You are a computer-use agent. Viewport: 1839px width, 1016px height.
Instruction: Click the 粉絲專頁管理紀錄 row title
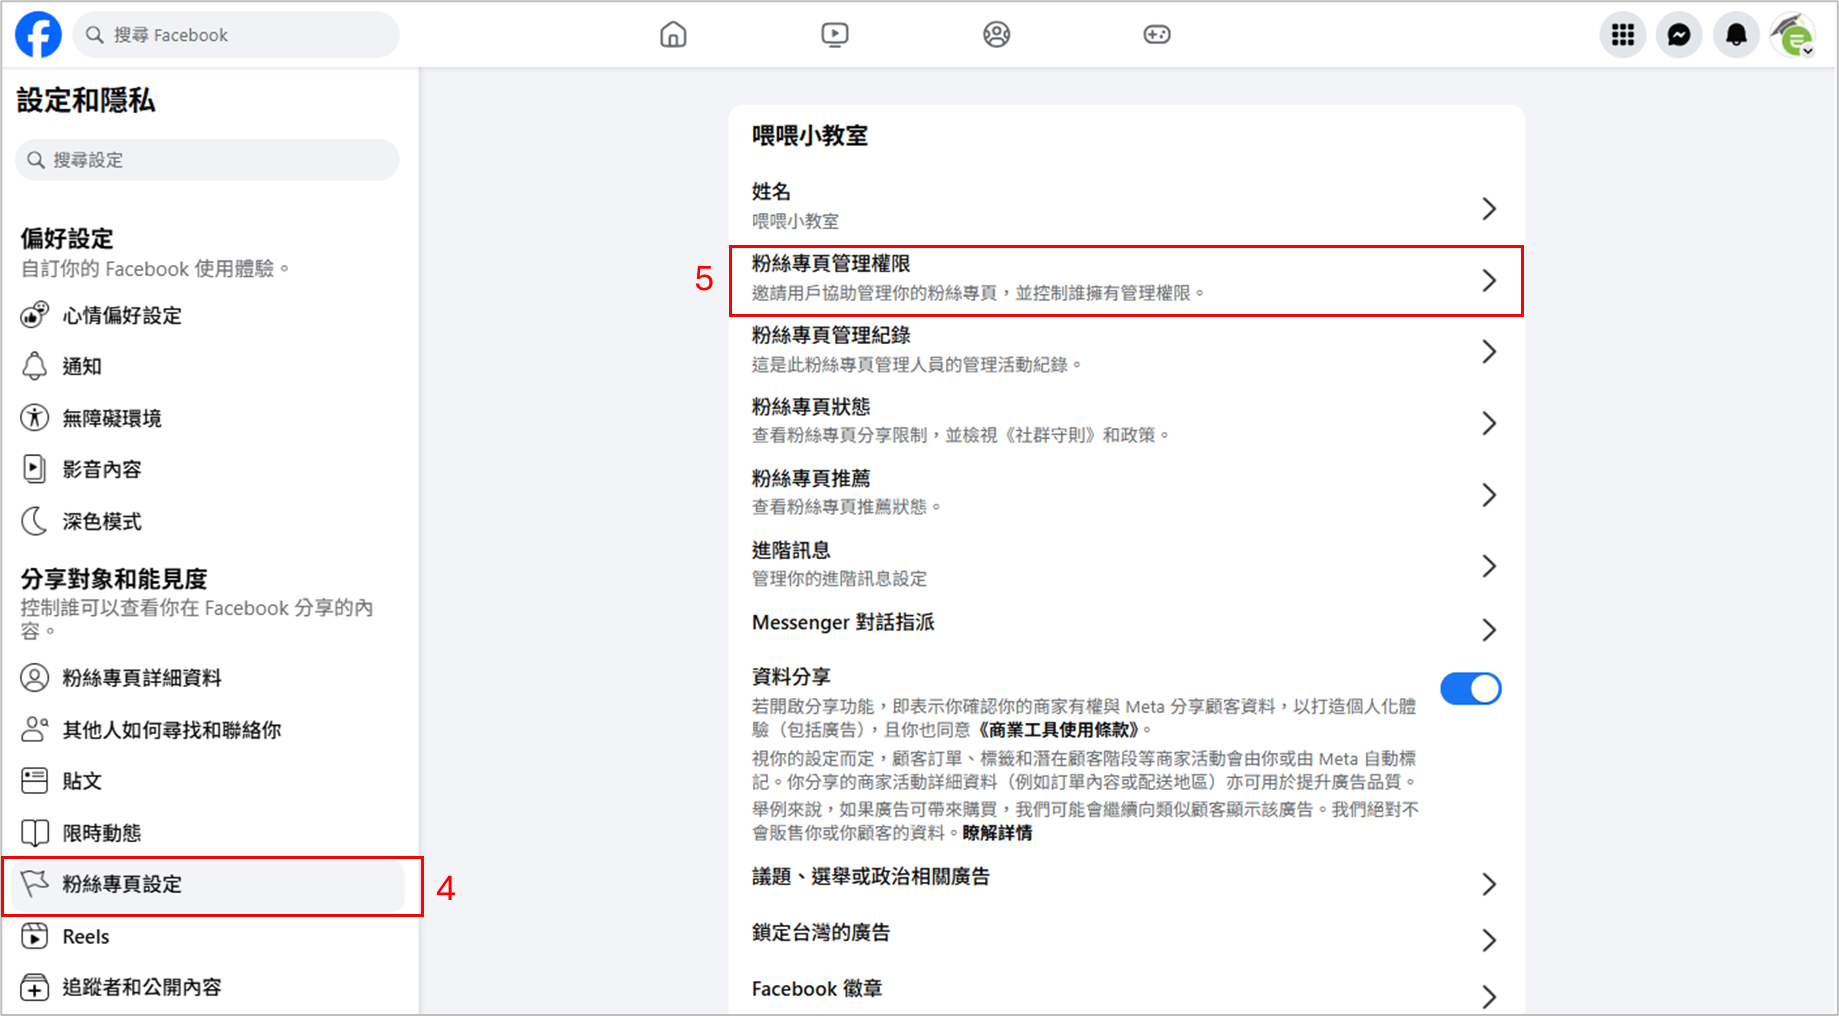coord(831,335)
